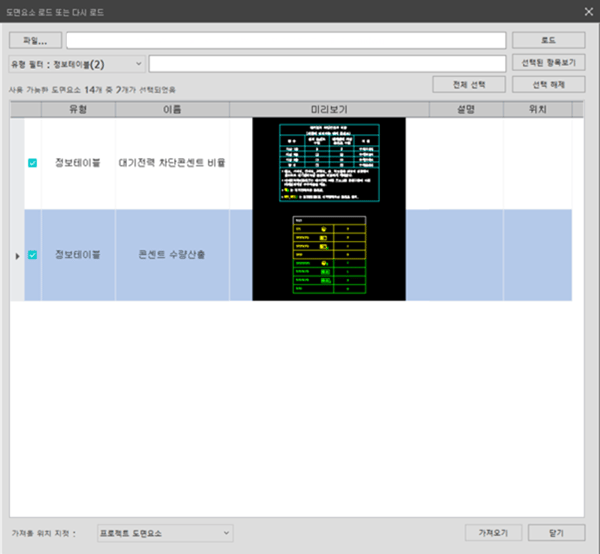Open the 유형 필터 dropdown
This screenshot has width=600, height=554.
[x=77, y=64]
